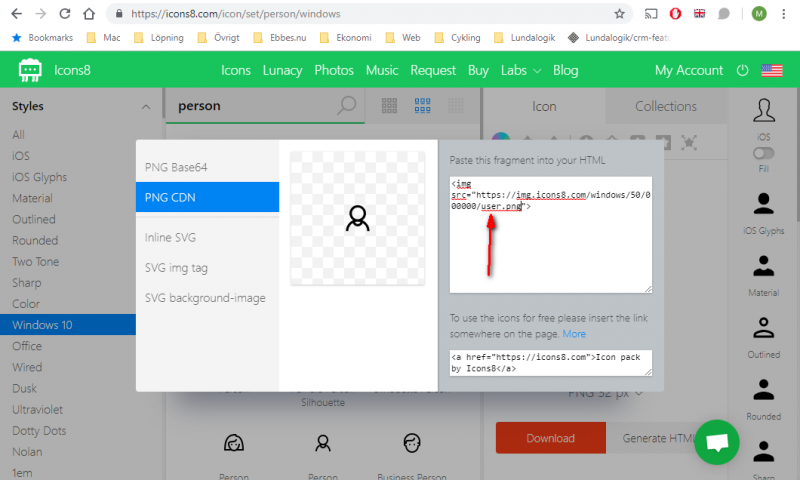The height and width of the screenshot is (480, 800).
Task: Click the logout power icon
Action: pos(742,70)
